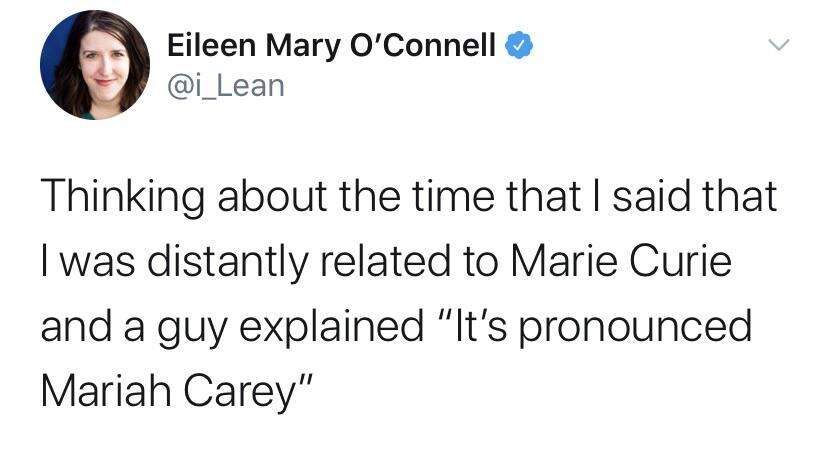Click the words "Marie Curie" in tweet
The height and width of the screenshot is (464, 828).
click(621, 262)
